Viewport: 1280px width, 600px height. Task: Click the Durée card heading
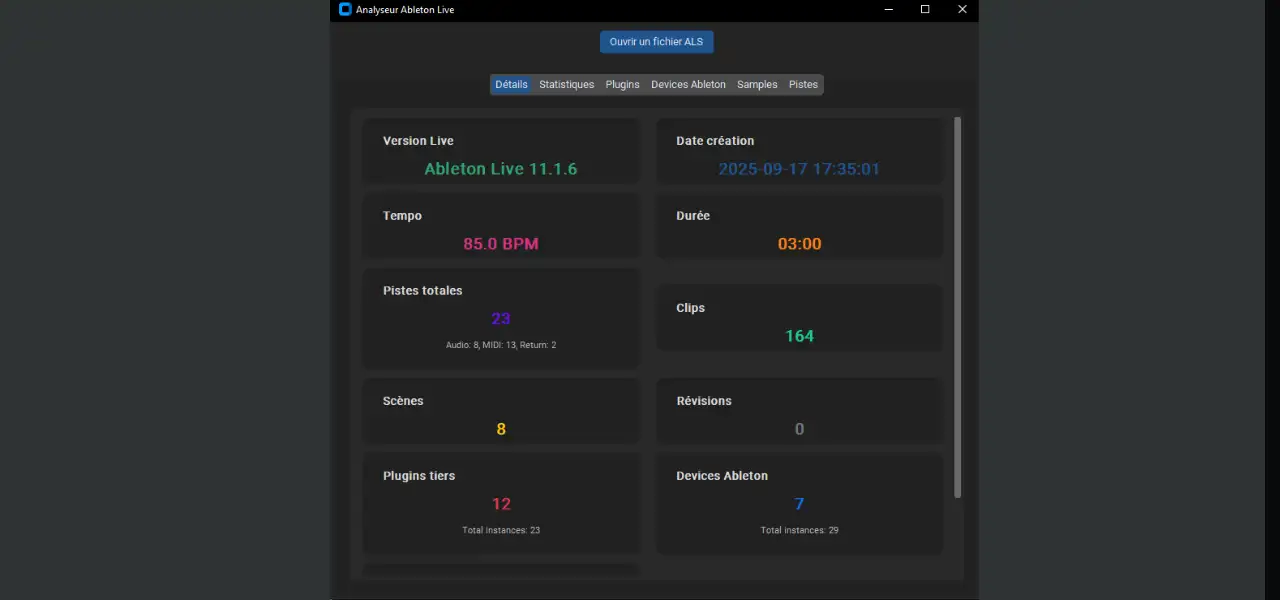pyautogui.click(x=693, y=216)
